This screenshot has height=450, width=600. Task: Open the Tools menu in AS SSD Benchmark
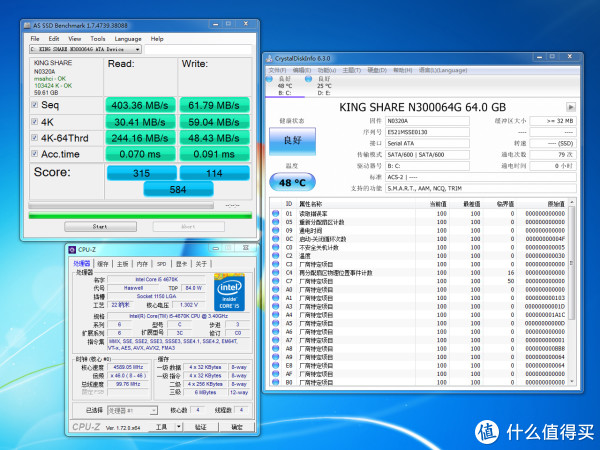click(x=98, y=39)
